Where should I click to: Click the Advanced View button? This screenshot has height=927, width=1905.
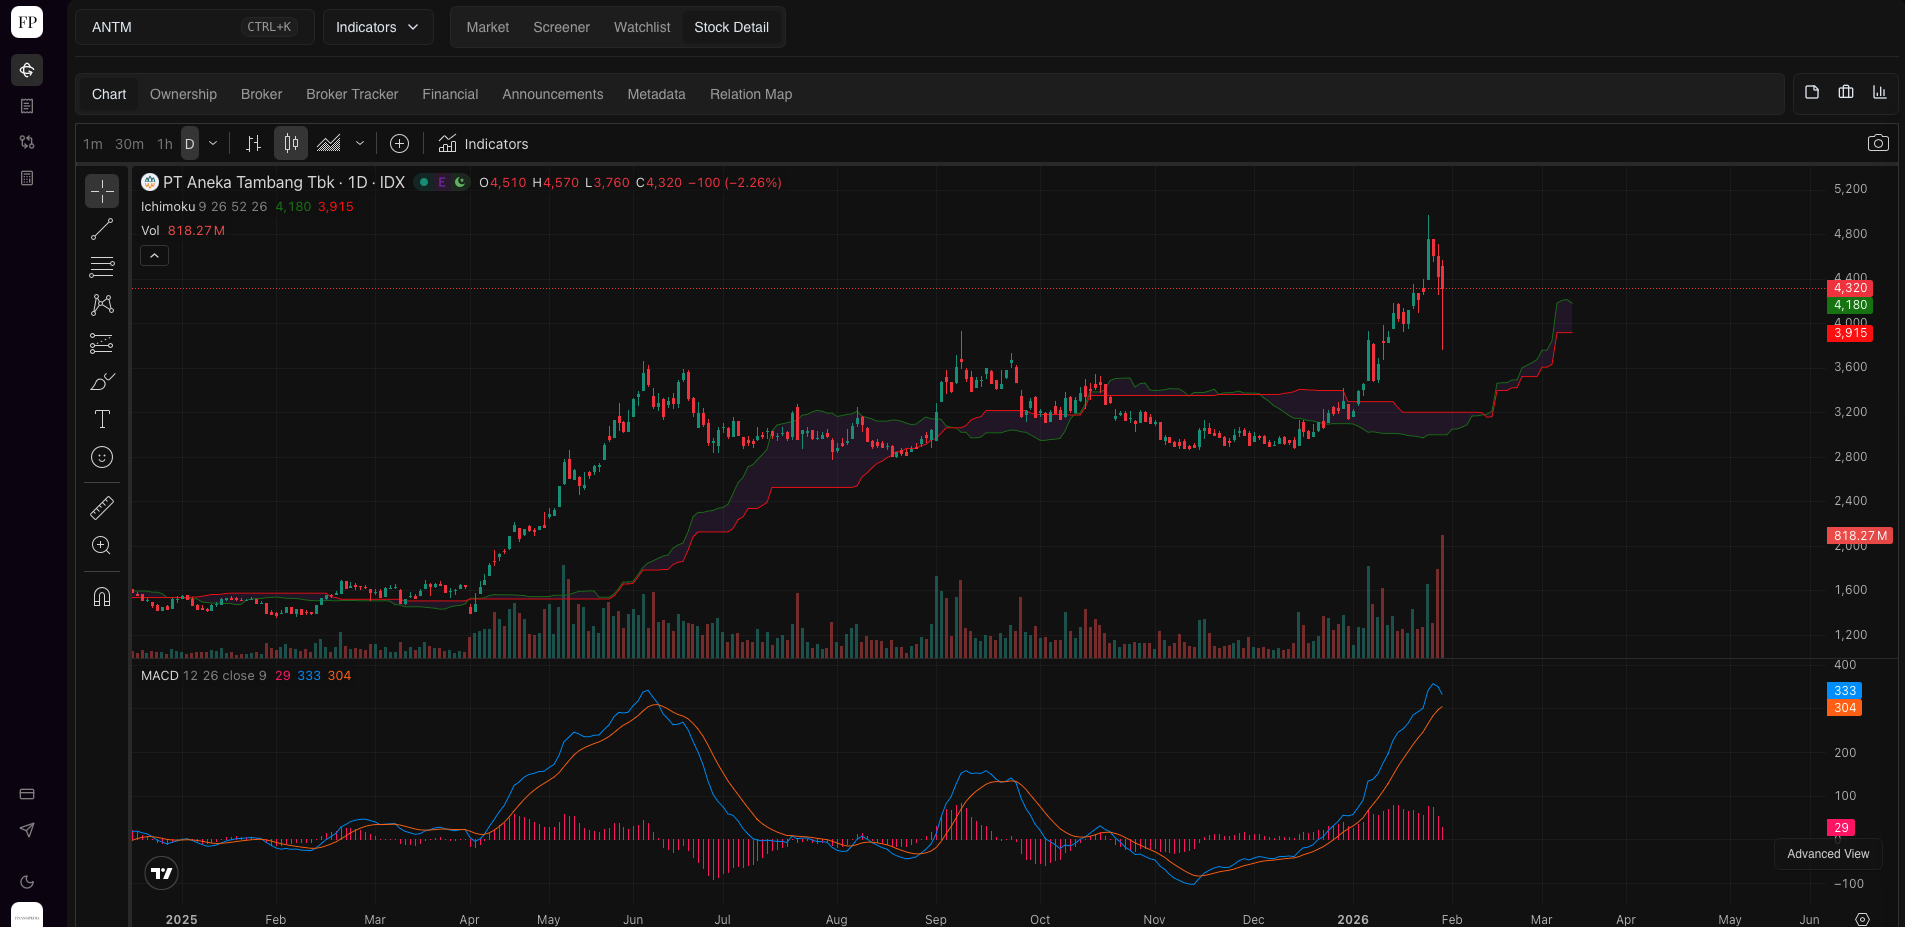(x=1827, y=854)
